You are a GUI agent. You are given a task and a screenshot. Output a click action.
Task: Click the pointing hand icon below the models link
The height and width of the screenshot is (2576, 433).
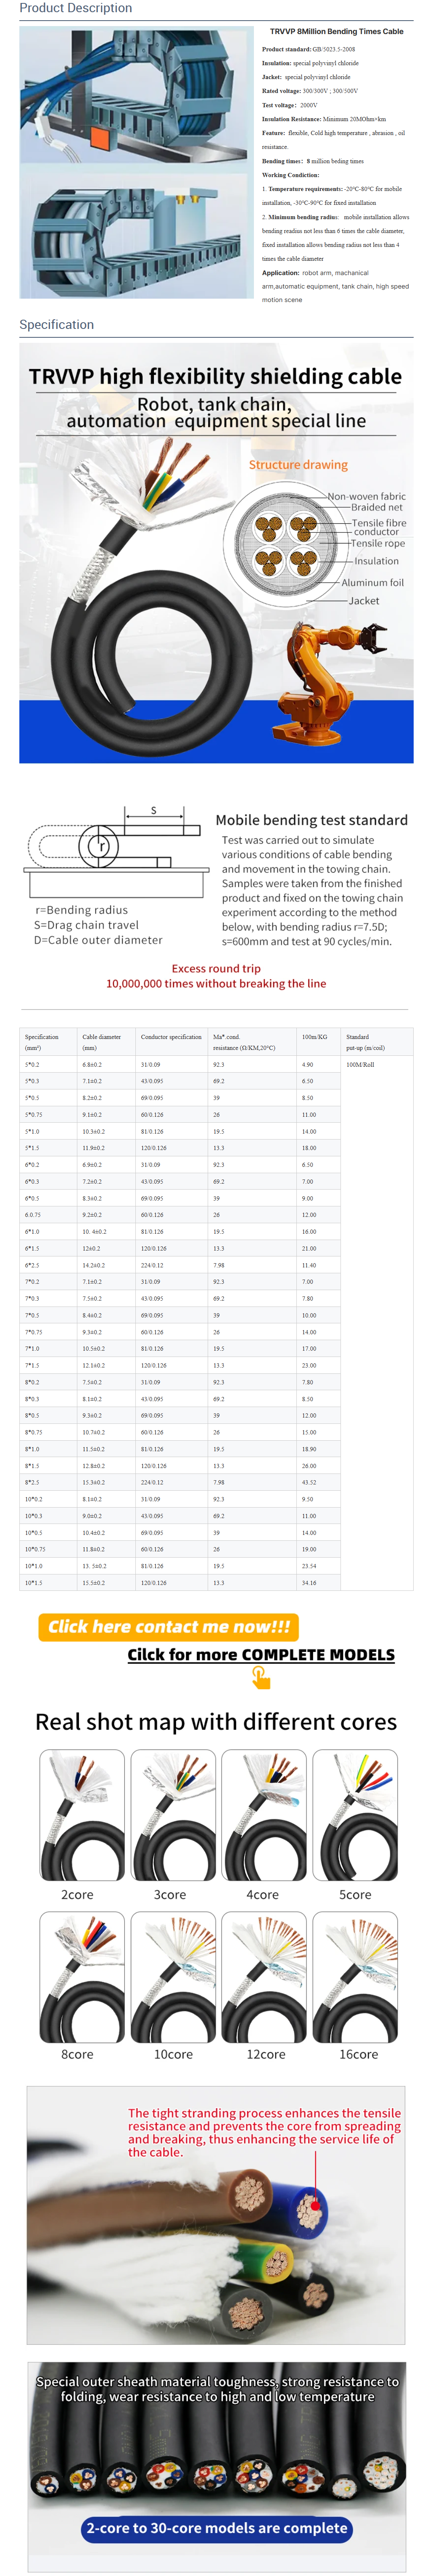pos(261,1677)
